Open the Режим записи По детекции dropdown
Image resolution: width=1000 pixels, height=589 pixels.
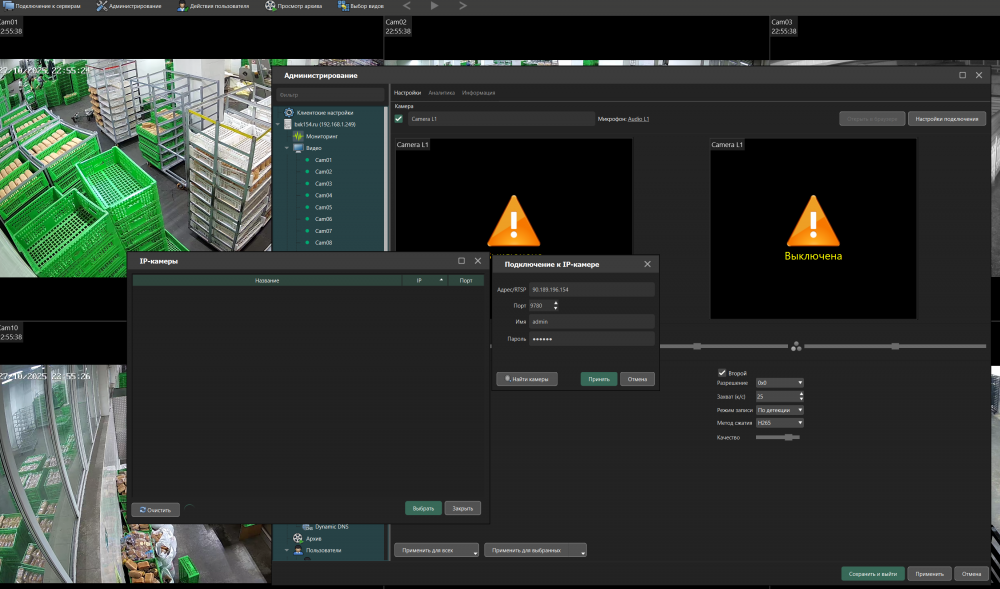[779, 409]
